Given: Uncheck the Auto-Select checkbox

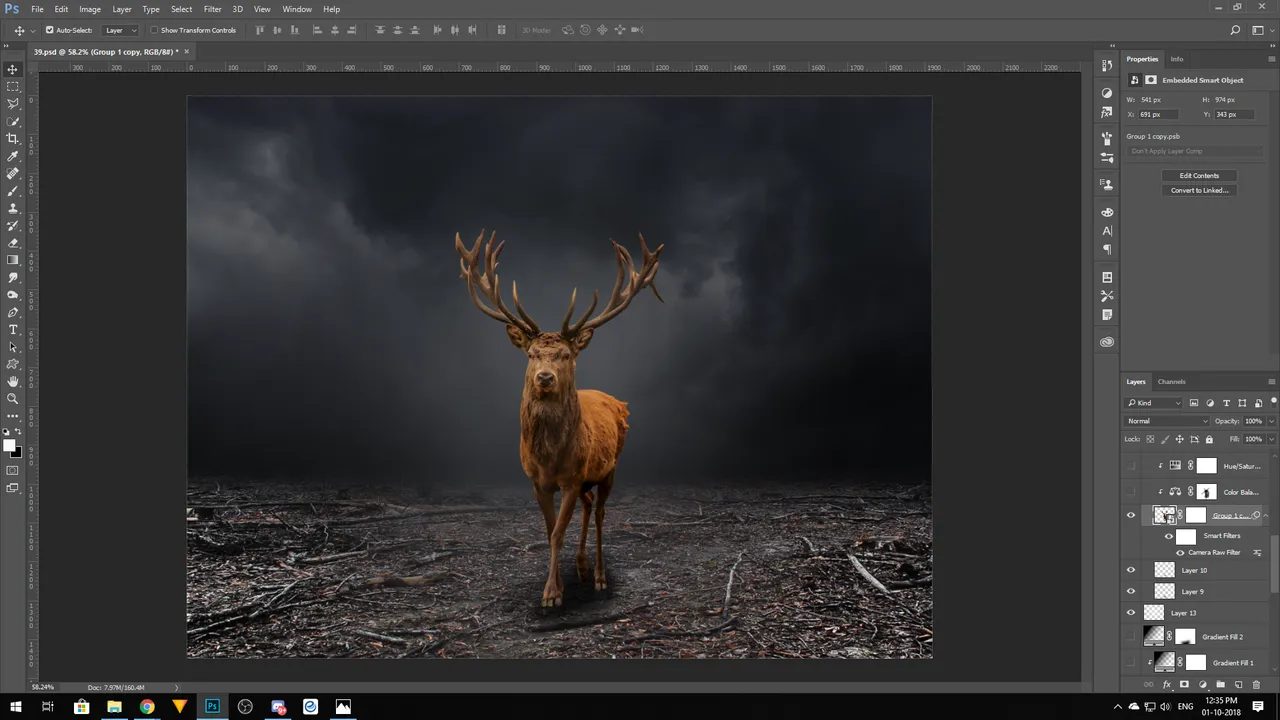Looking at the screenshot, I should click(49, 30).
